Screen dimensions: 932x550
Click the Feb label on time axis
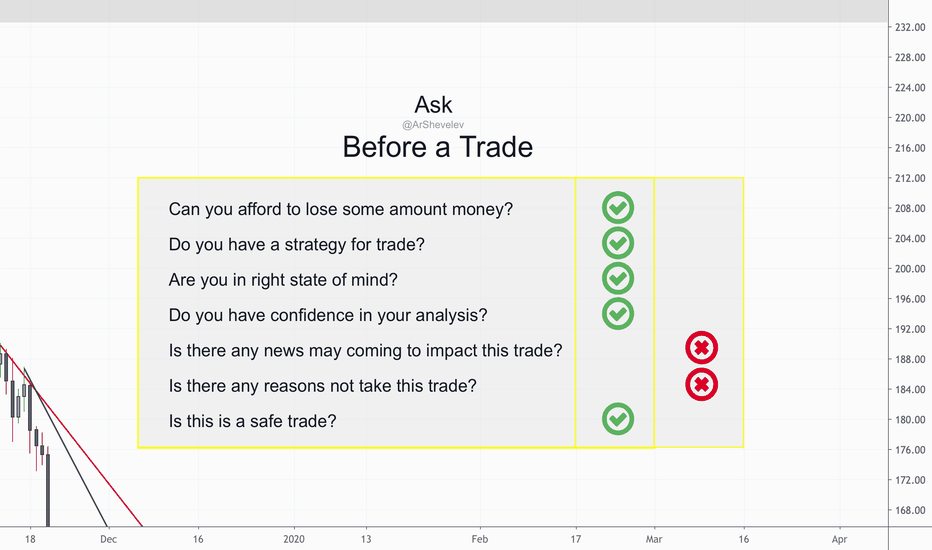480,539
